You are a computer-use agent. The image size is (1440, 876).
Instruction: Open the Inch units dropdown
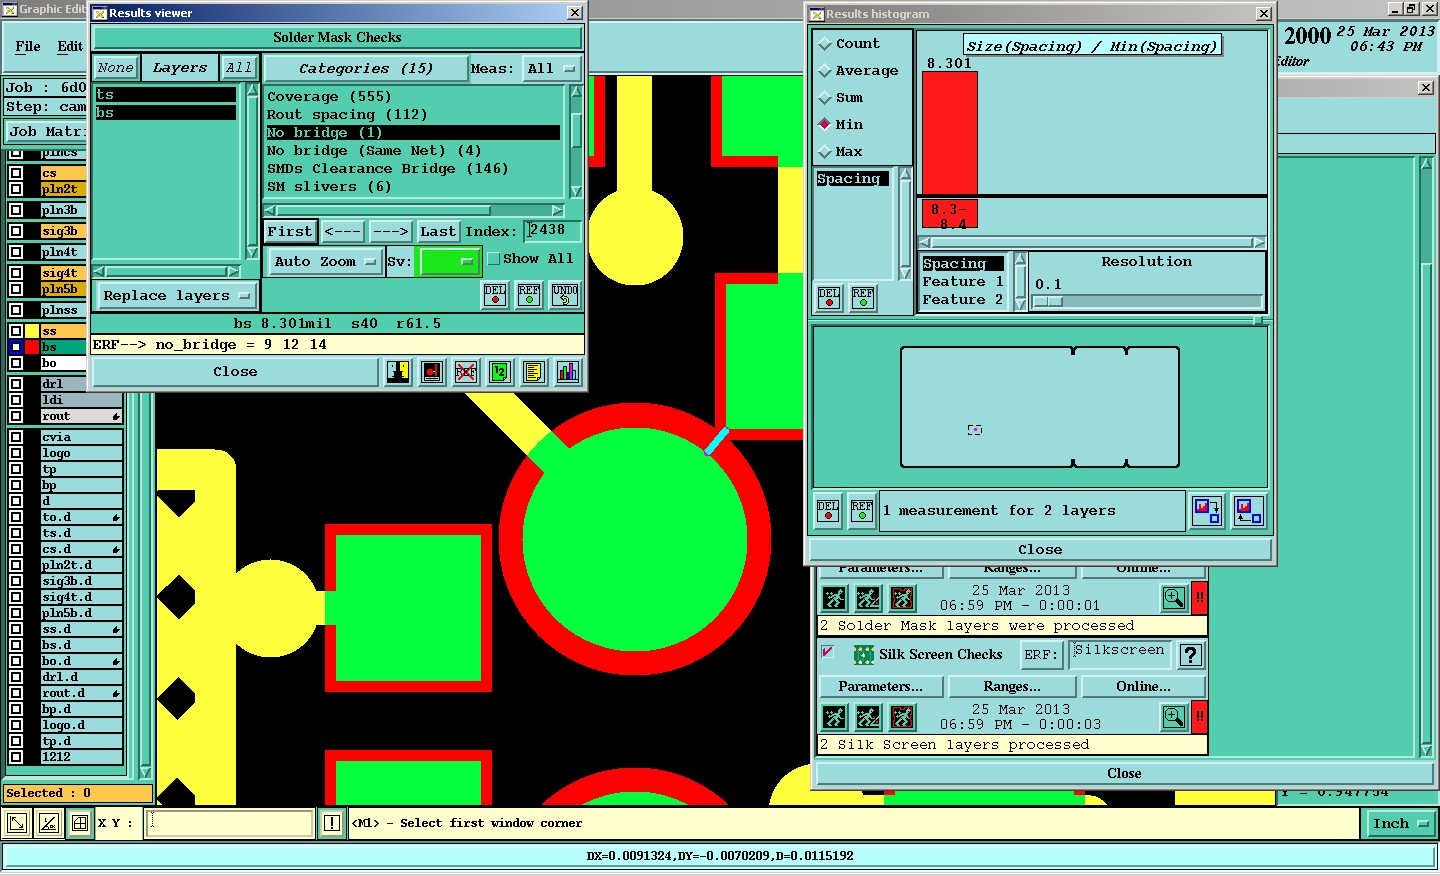(x=1399, y=824)
